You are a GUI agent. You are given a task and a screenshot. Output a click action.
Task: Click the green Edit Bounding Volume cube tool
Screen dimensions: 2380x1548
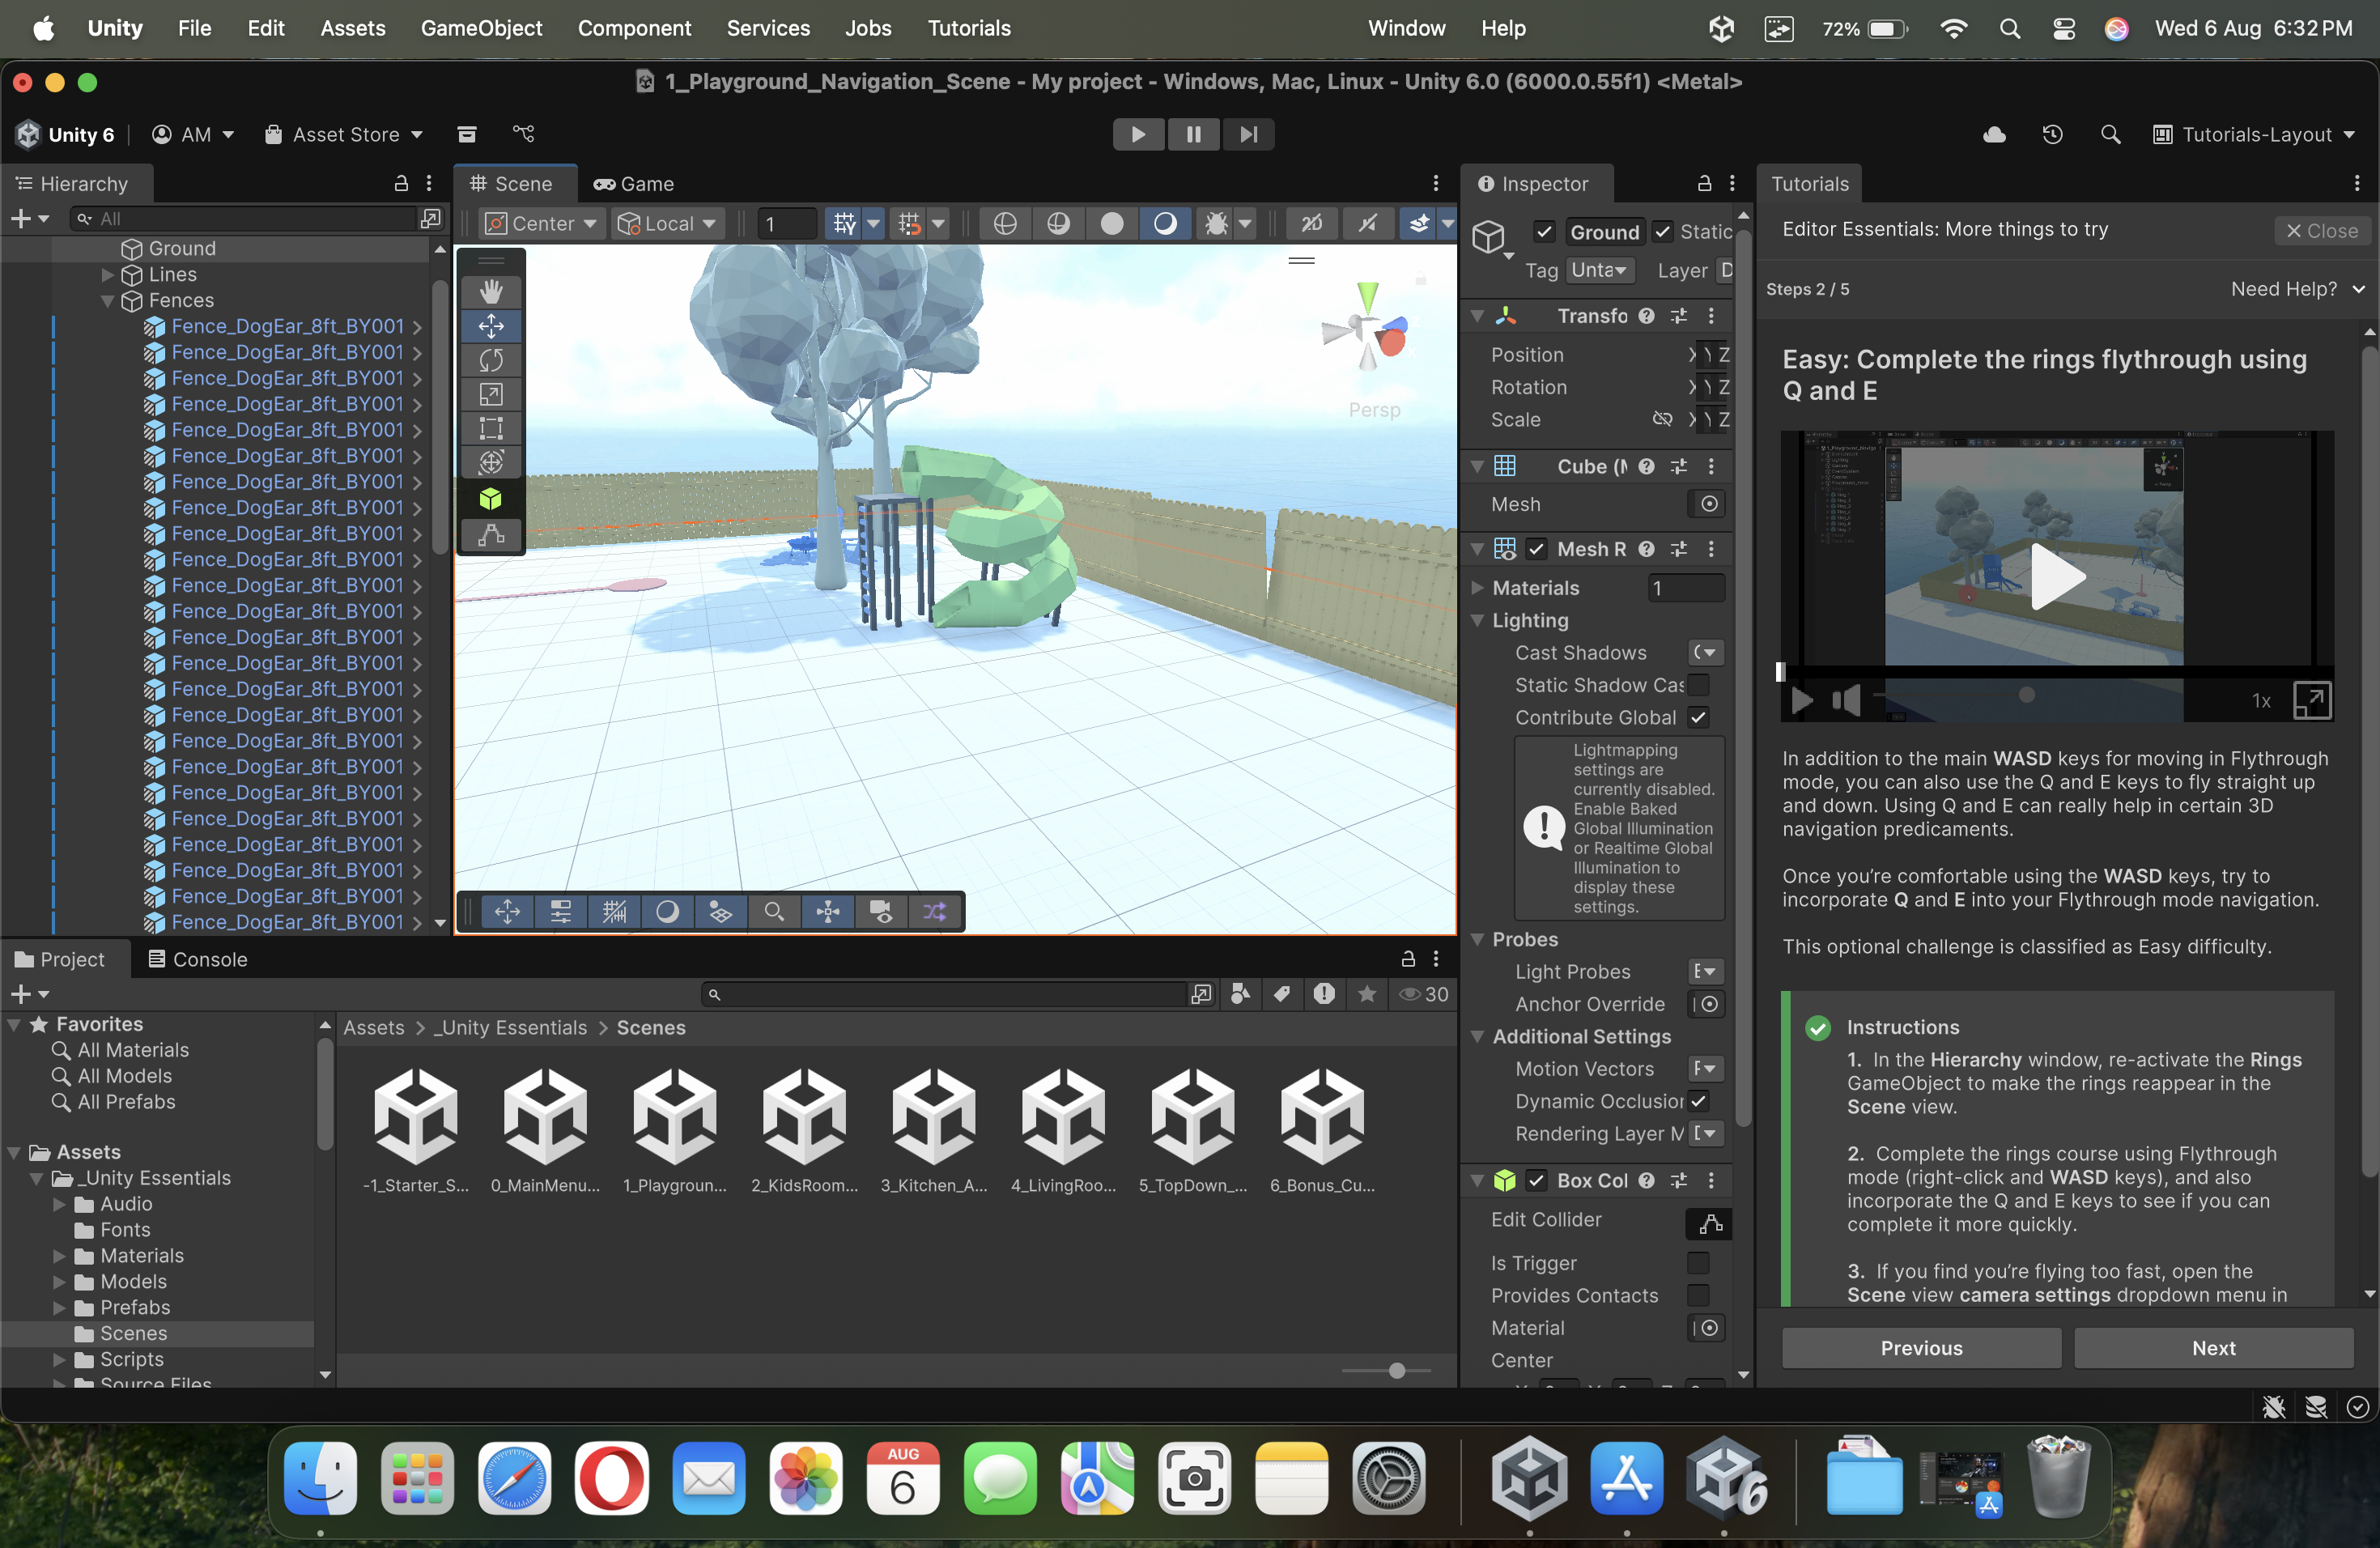[x=490, y=498]
